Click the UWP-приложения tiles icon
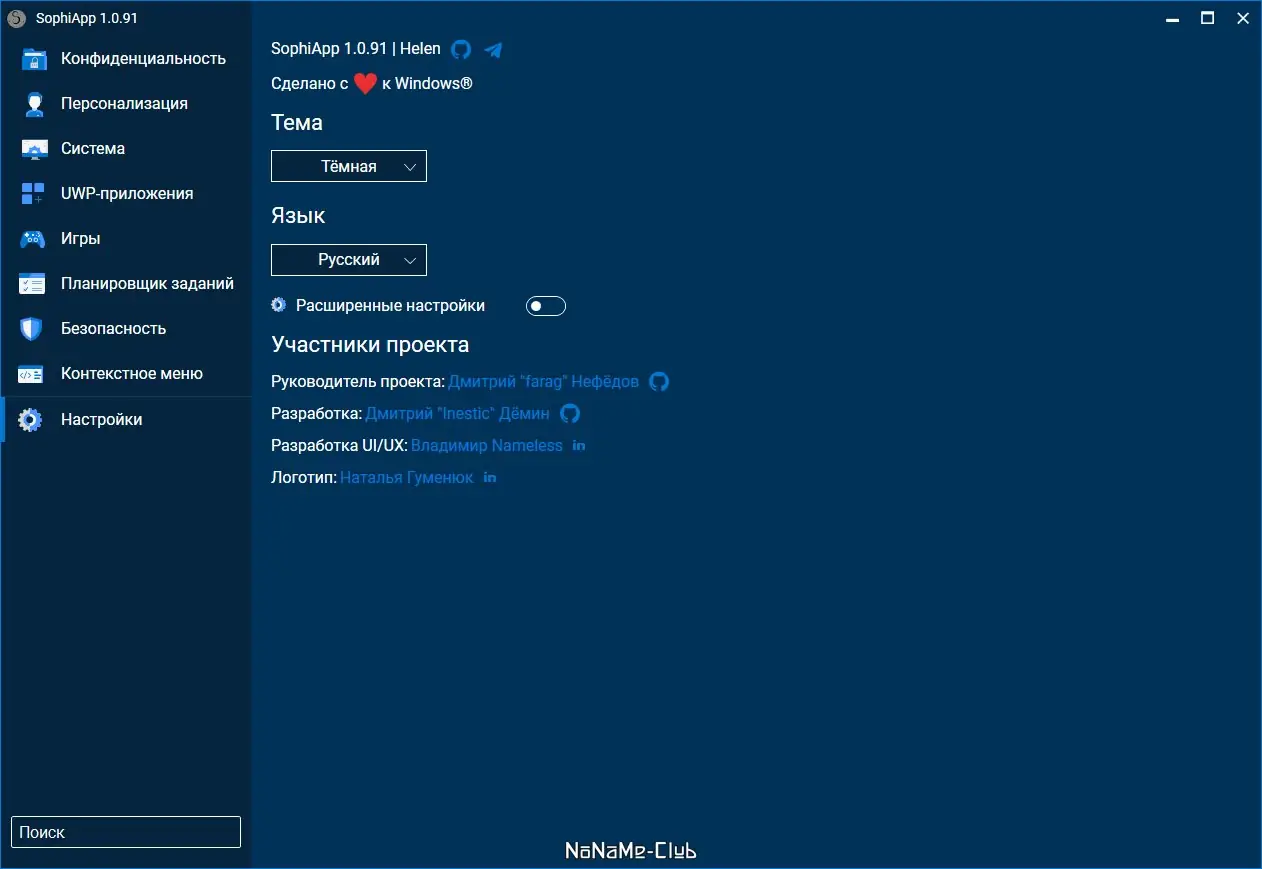 coord(33,194)
